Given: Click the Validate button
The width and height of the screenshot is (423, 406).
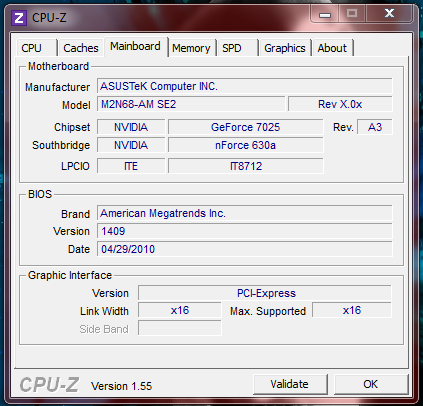Looking at the screenshot, I should point(290,384).
